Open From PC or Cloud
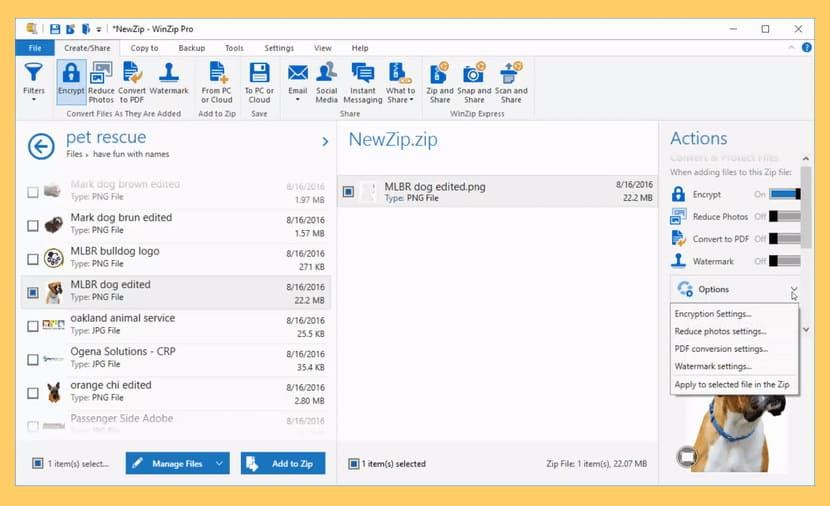This screenshot has height=506, width=830. click(x=217, y=83)
